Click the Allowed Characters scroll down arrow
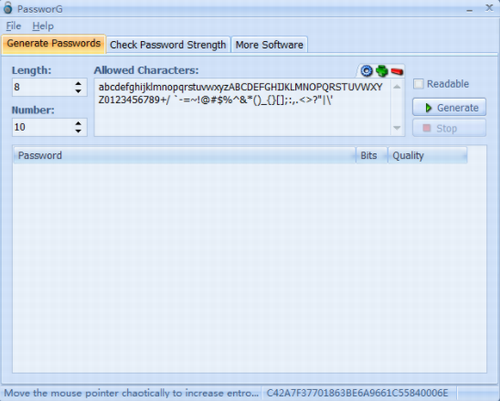The height and width of the screenshot is (401, 500). pos(397,128)
